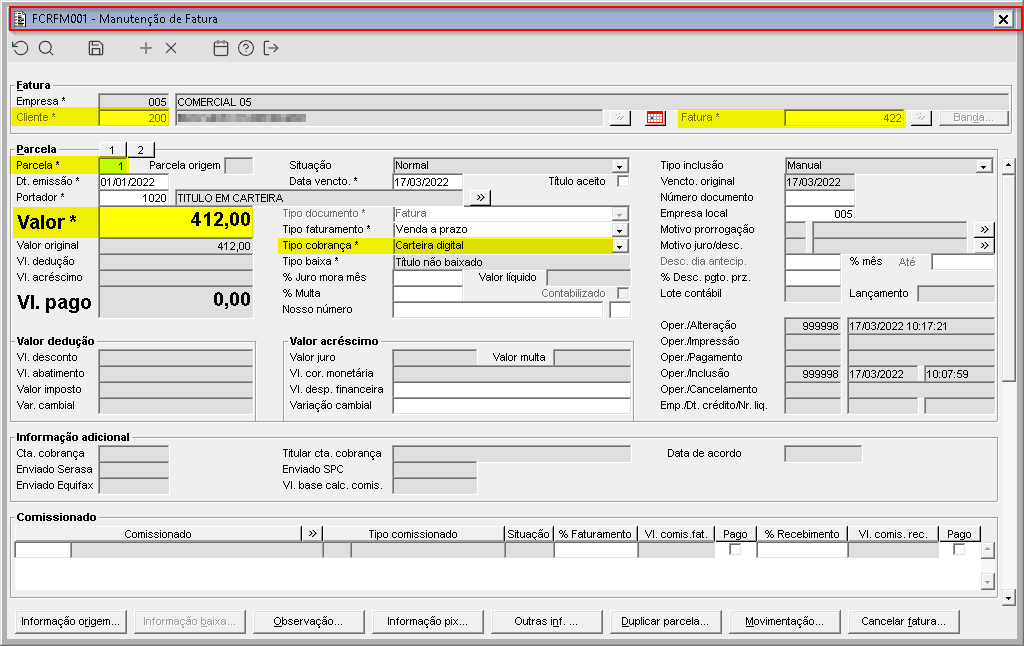Switch to Parcela tab 1
Viewport: 1024px width, 646px height.
(112, 150)
